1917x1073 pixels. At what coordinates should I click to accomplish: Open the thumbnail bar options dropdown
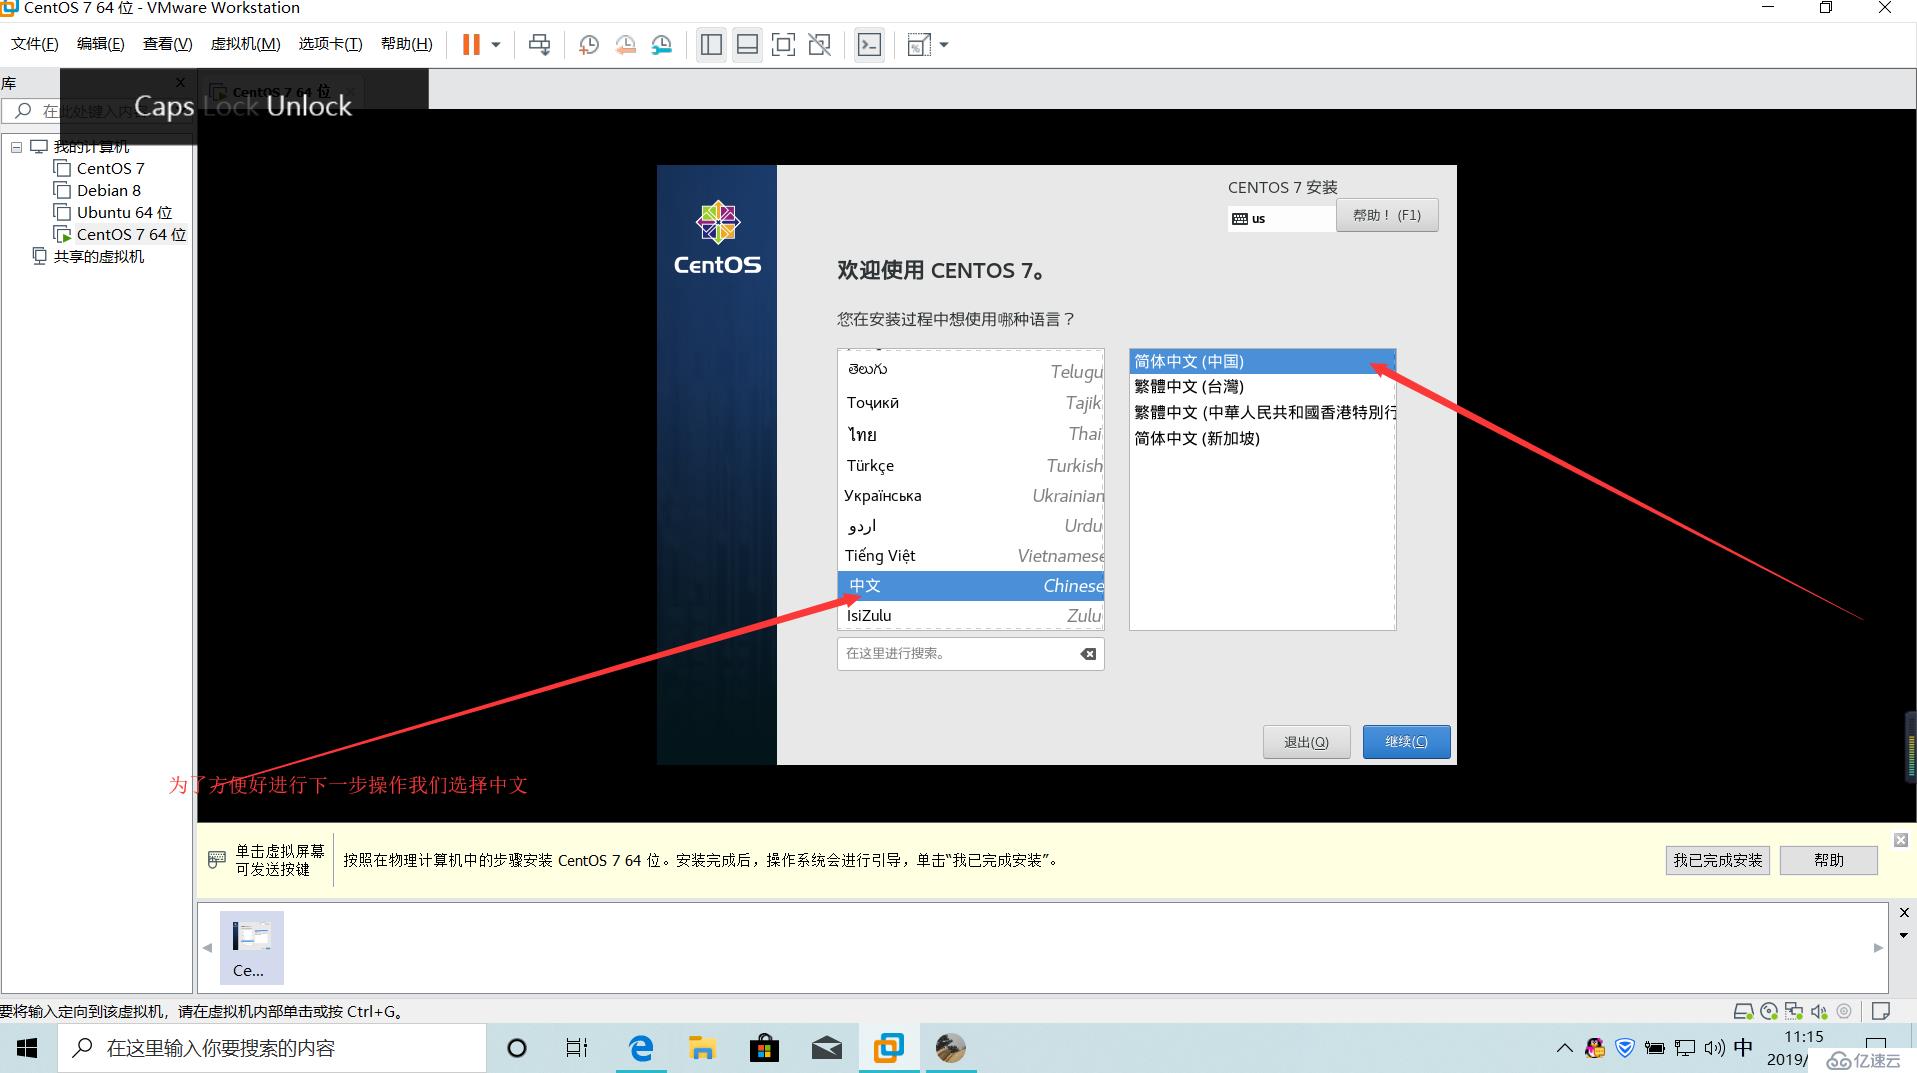tap(1903, 936)
